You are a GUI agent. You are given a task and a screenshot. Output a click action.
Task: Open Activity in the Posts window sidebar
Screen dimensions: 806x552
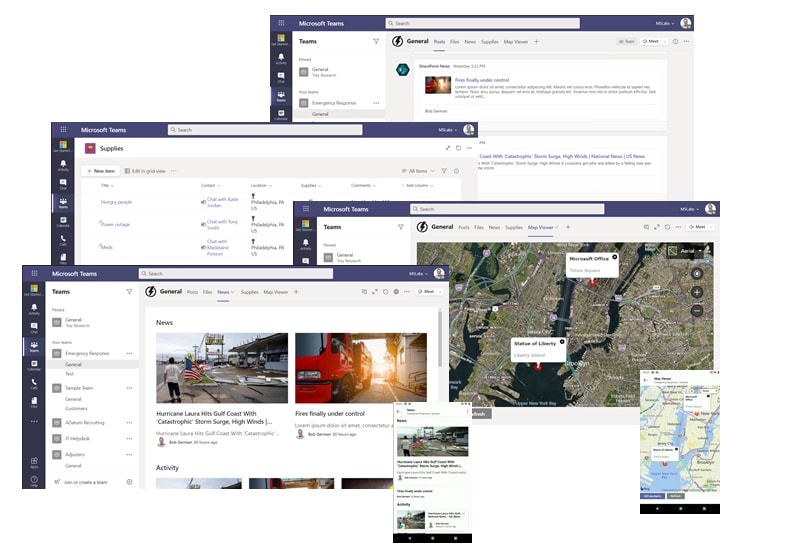pos(281,59)
